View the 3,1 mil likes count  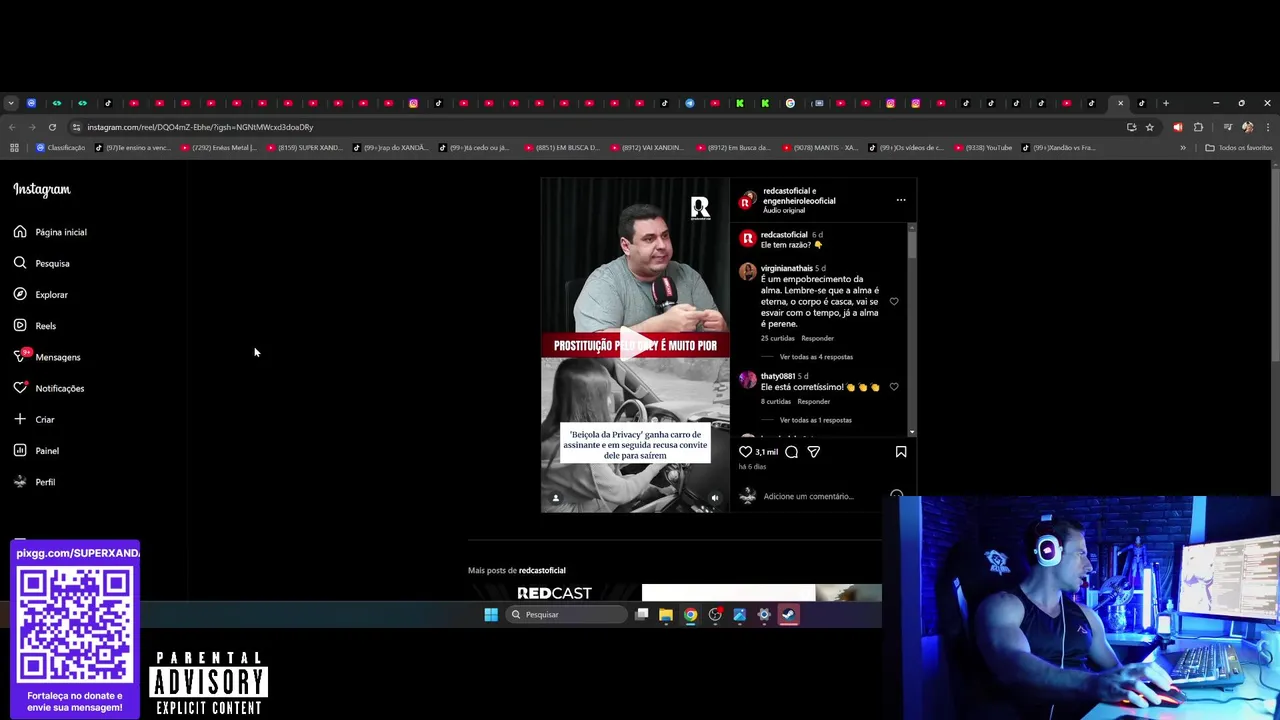tap(766, 452)
